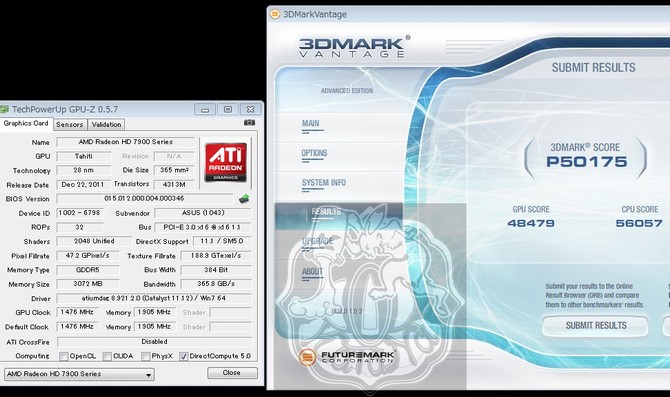670x397 pixels.
Task: Click the BIOS save chip icon
Action: [244, 198]
